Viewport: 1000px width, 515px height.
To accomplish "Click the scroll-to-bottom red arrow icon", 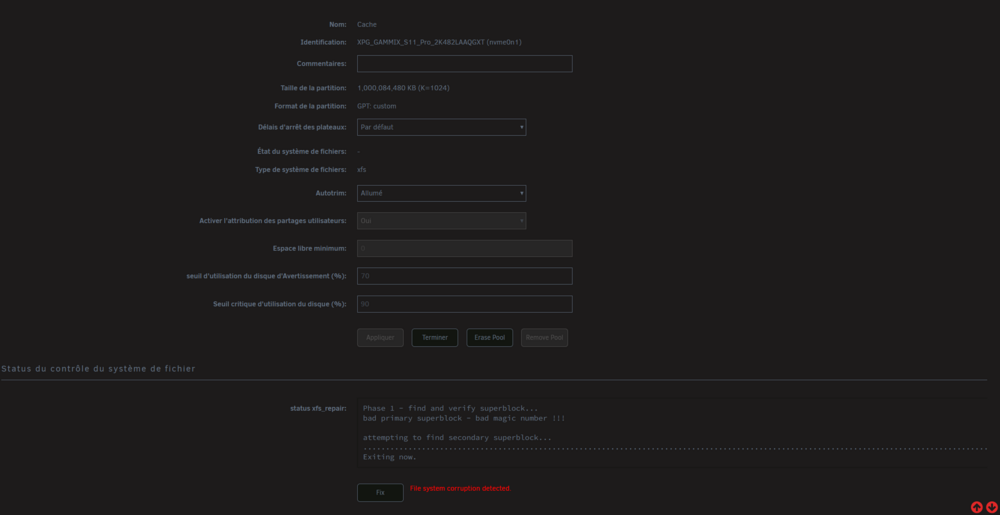I will 992,507.
